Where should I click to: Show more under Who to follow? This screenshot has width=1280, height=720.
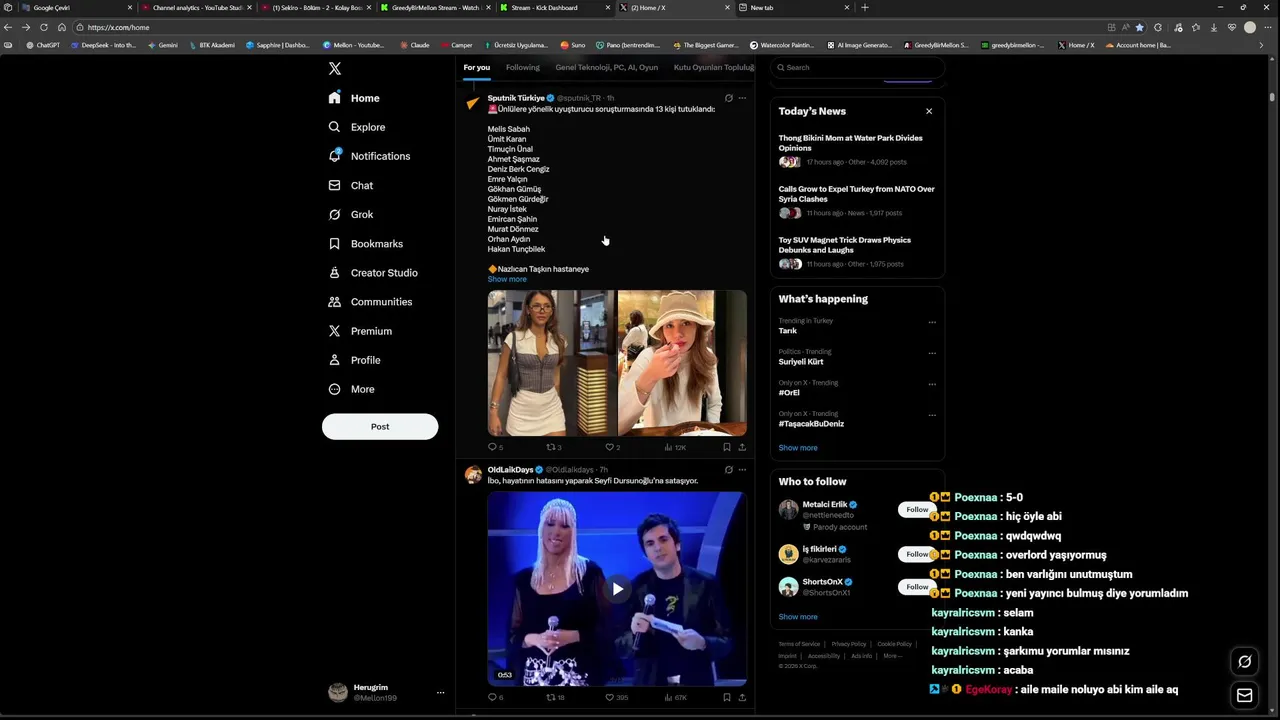[798, 617]
